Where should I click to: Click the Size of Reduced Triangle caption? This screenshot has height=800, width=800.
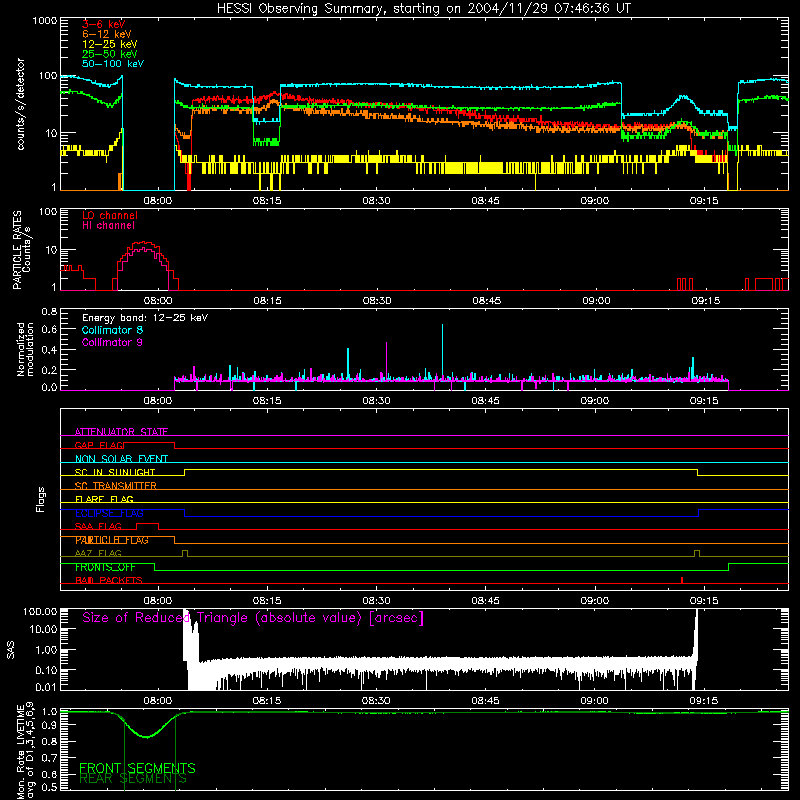tap(253, 618)
